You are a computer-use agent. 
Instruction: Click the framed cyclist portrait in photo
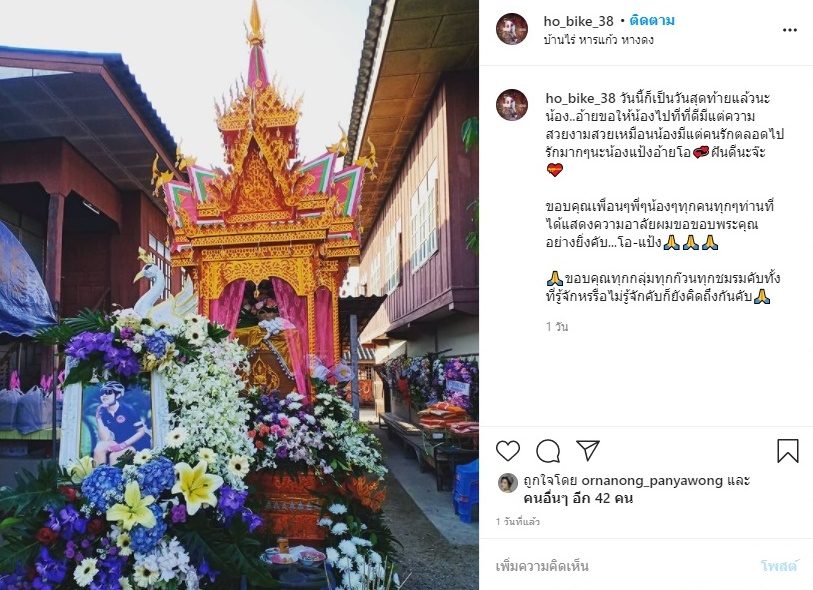click(115, 420)
